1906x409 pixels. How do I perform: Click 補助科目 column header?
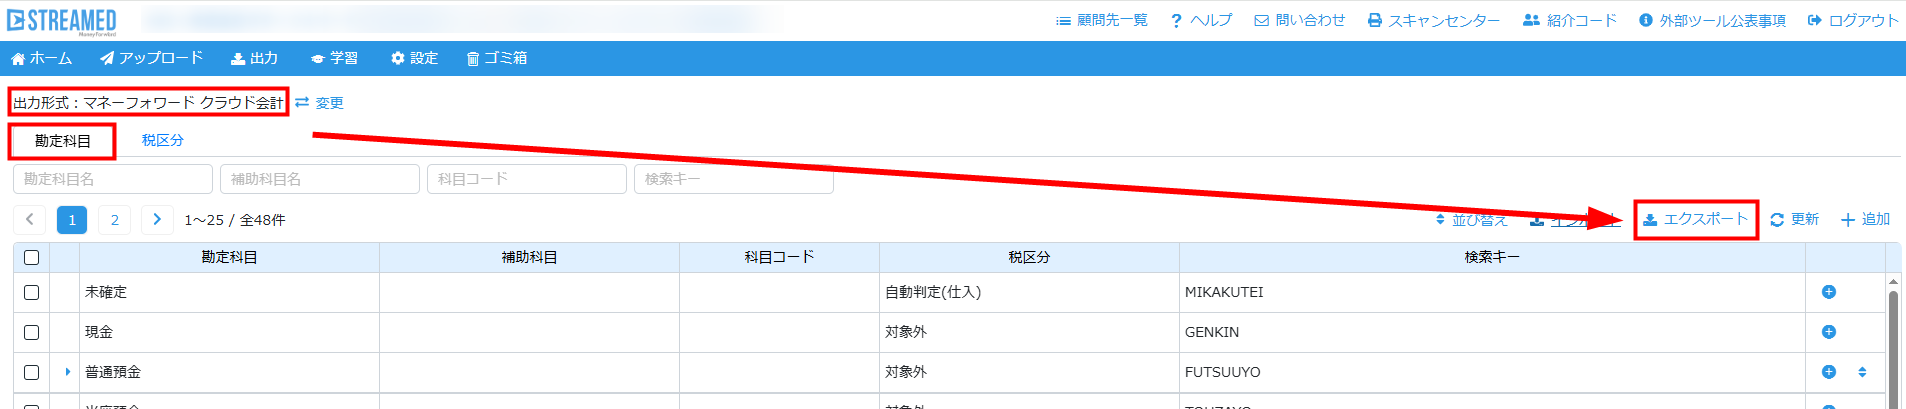(x=529, y=257)
